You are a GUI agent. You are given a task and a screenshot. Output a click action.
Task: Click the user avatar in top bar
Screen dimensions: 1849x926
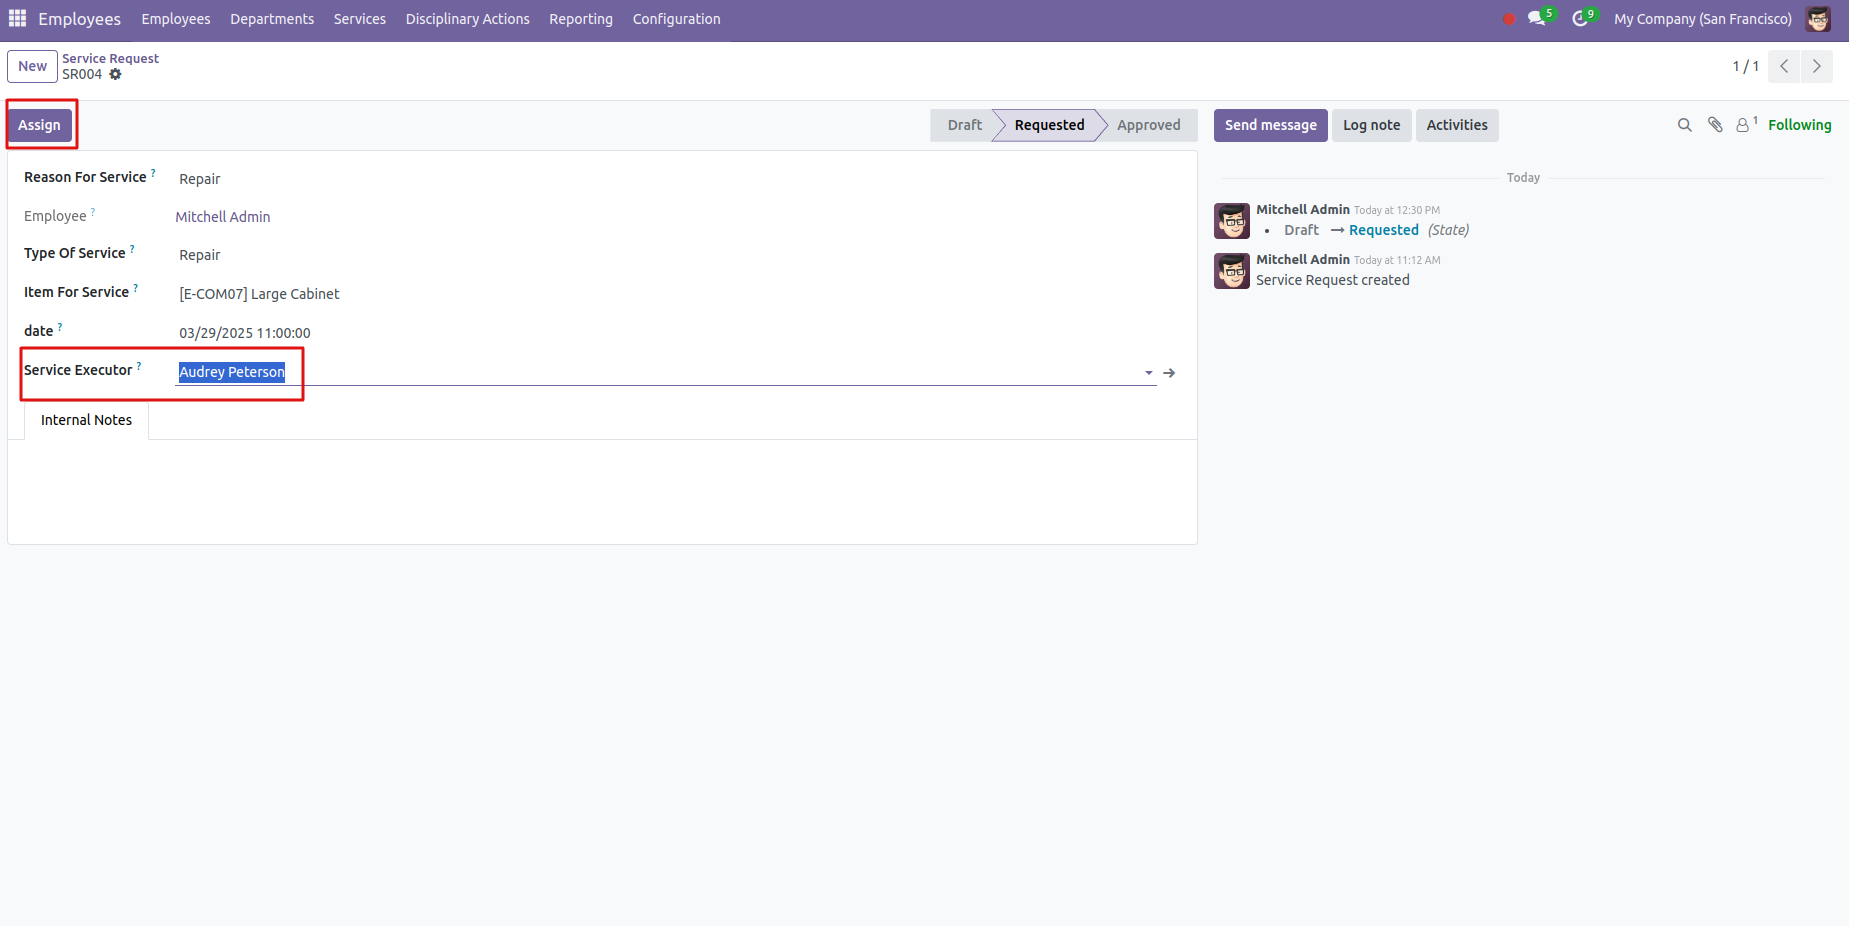pyautogui.click(x=1818, y=19)
